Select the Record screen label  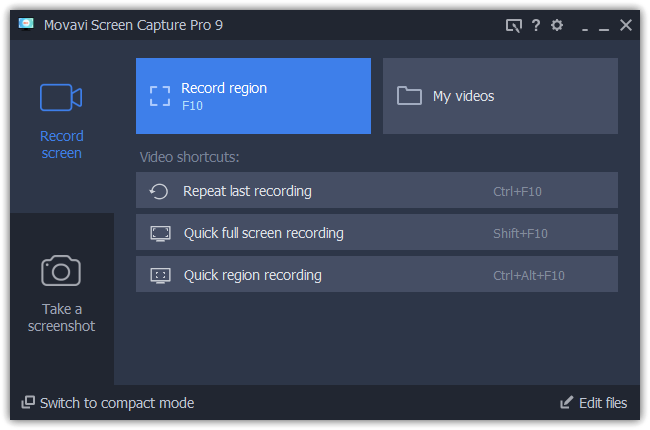[x=61, y=144]
